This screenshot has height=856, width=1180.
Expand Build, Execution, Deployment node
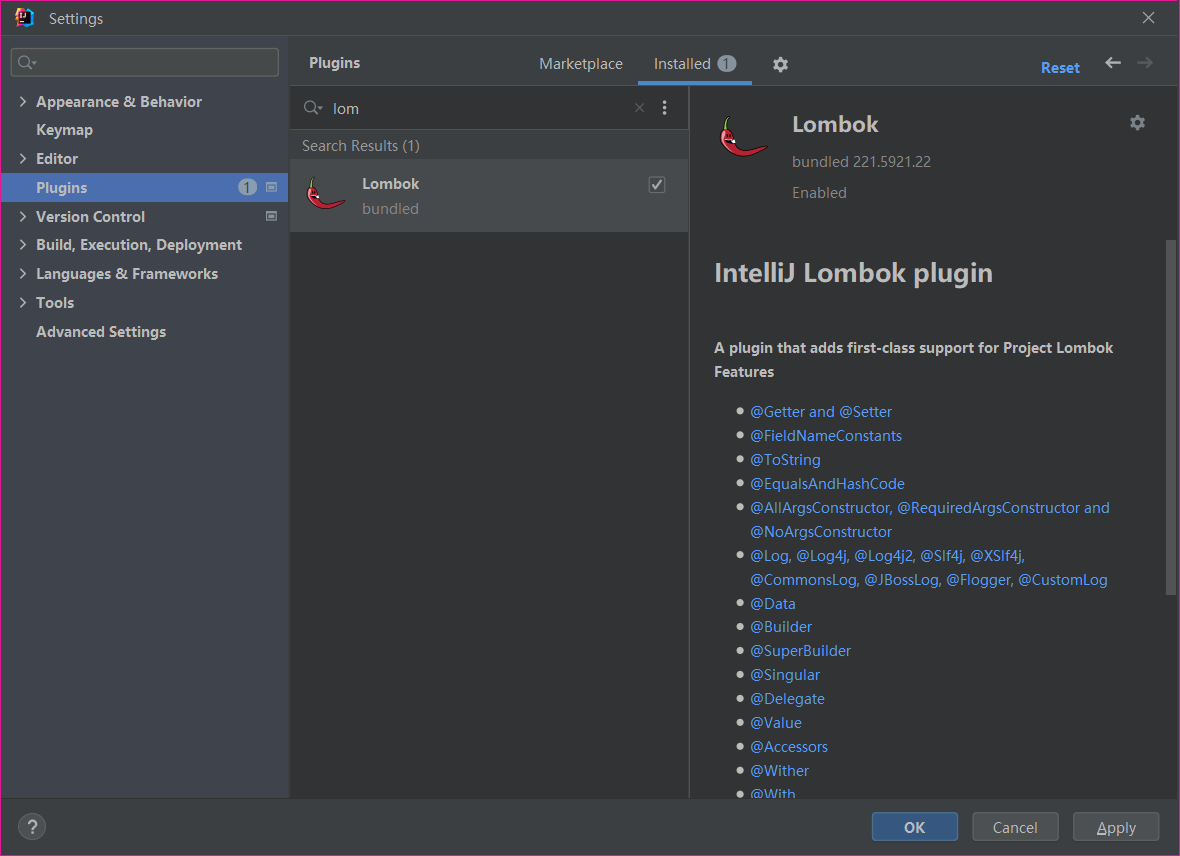coord(23,245)
